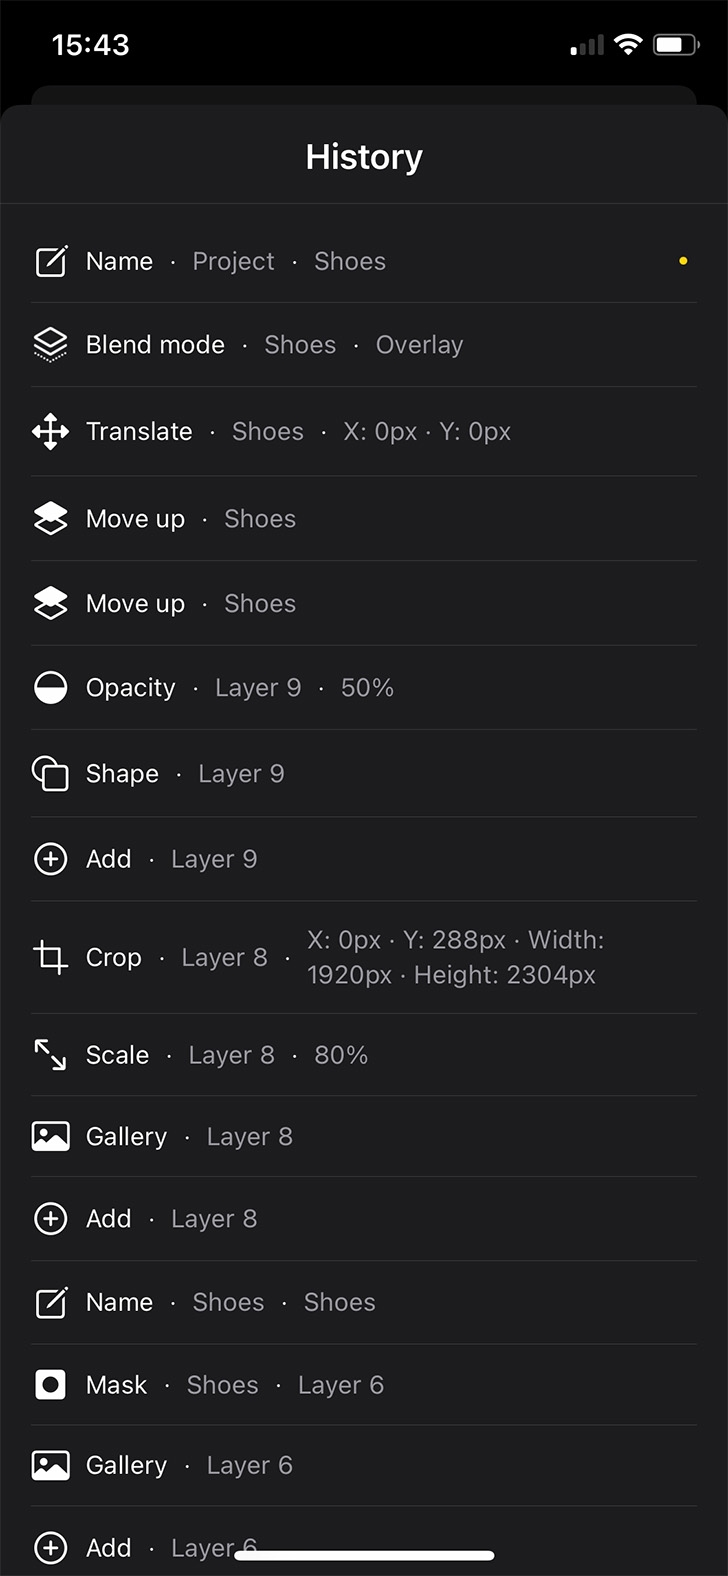Viewport: 728px width, 1576px height.
Task: Select the Name Project Shoes history entry
Action: click(x=364, y=262)
